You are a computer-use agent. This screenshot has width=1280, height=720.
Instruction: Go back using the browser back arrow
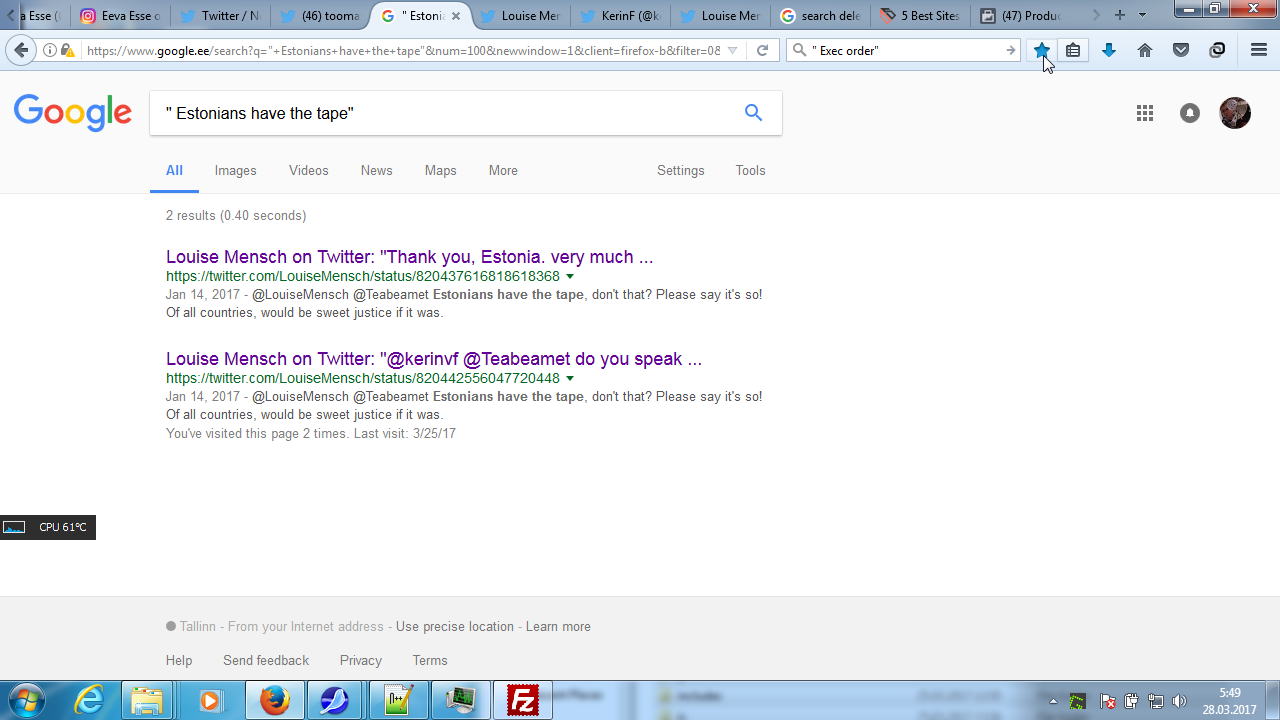point(21,50)
